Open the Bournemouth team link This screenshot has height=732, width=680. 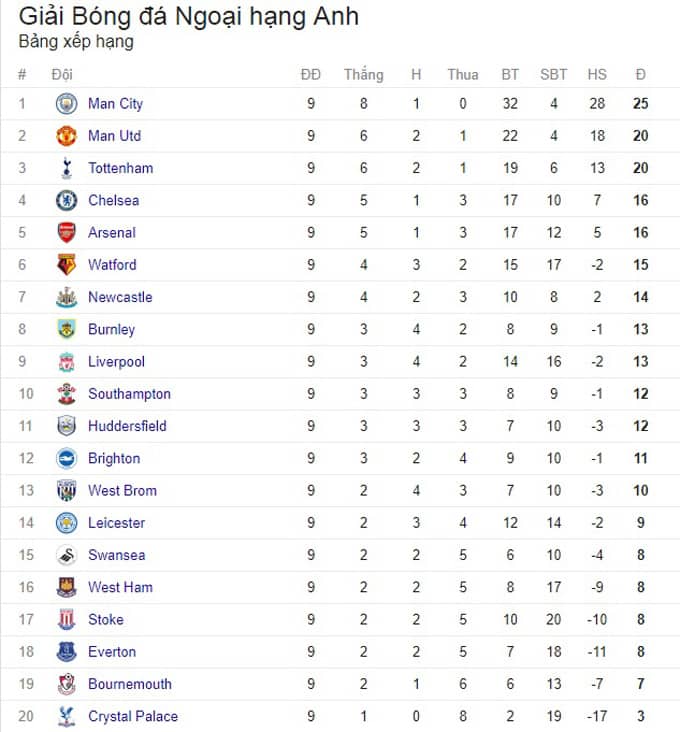point(130,684)
